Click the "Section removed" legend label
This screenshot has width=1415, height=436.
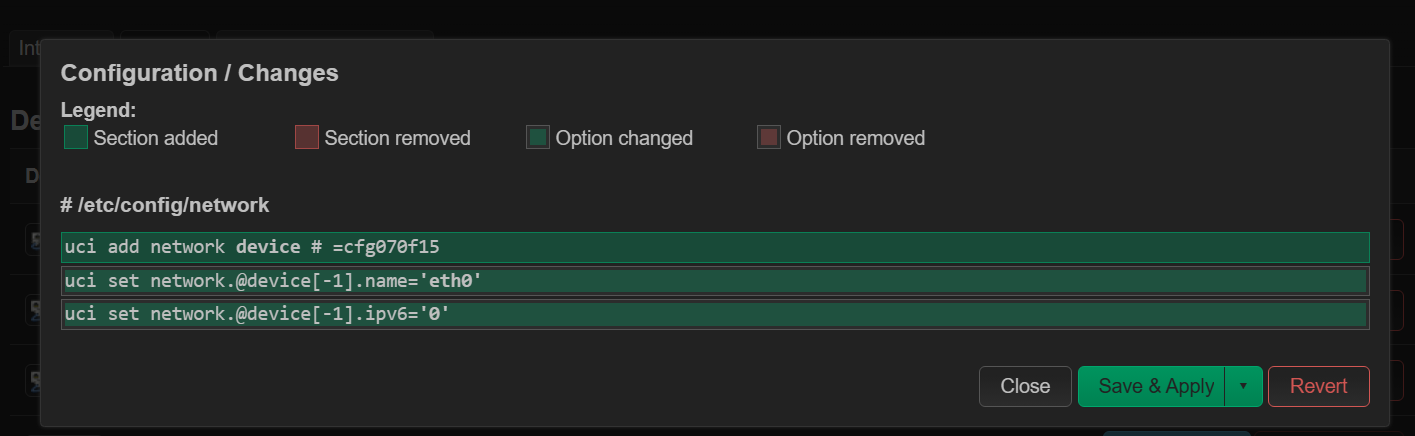pyautogui.click(x=397, y=138)
